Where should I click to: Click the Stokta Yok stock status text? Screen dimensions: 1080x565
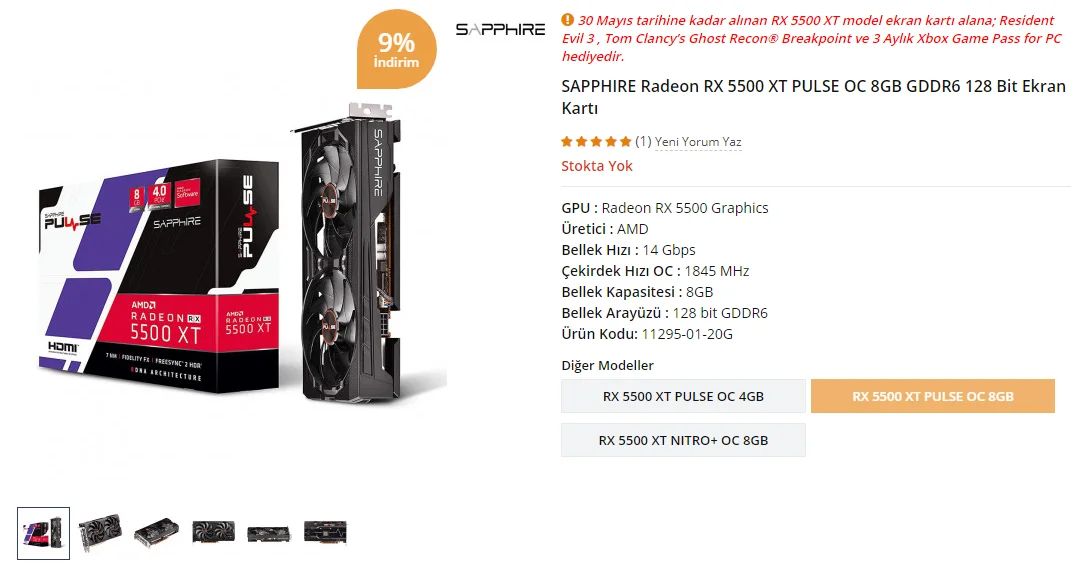[597, 166]
